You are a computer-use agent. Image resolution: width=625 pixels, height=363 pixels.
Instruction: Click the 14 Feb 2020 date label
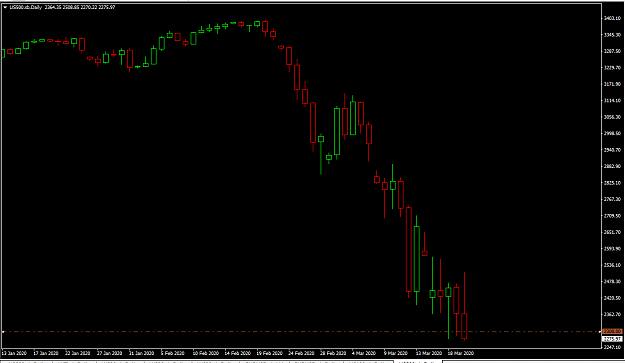coord(238,353)
